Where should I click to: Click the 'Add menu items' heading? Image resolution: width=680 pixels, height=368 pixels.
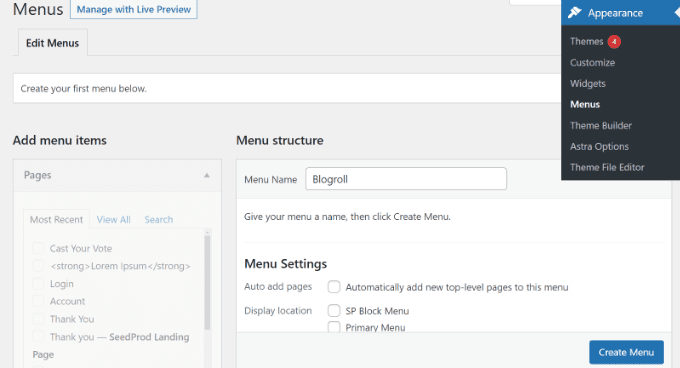click(59, 140)
